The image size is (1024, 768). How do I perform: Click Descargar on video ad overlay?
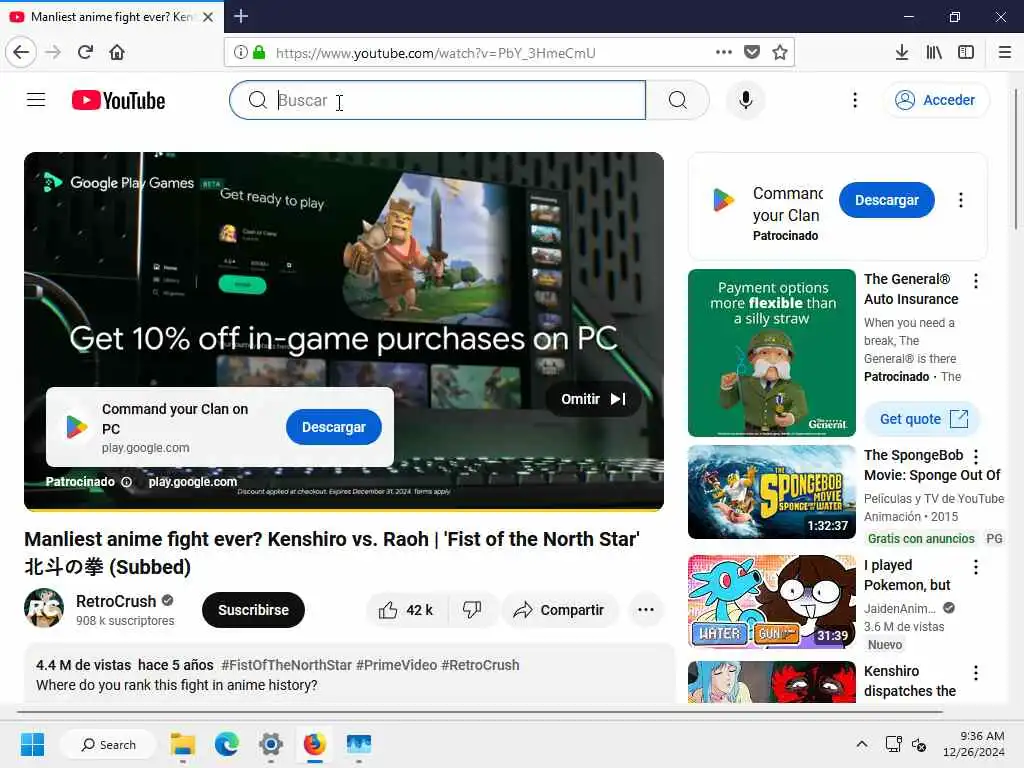334,427
